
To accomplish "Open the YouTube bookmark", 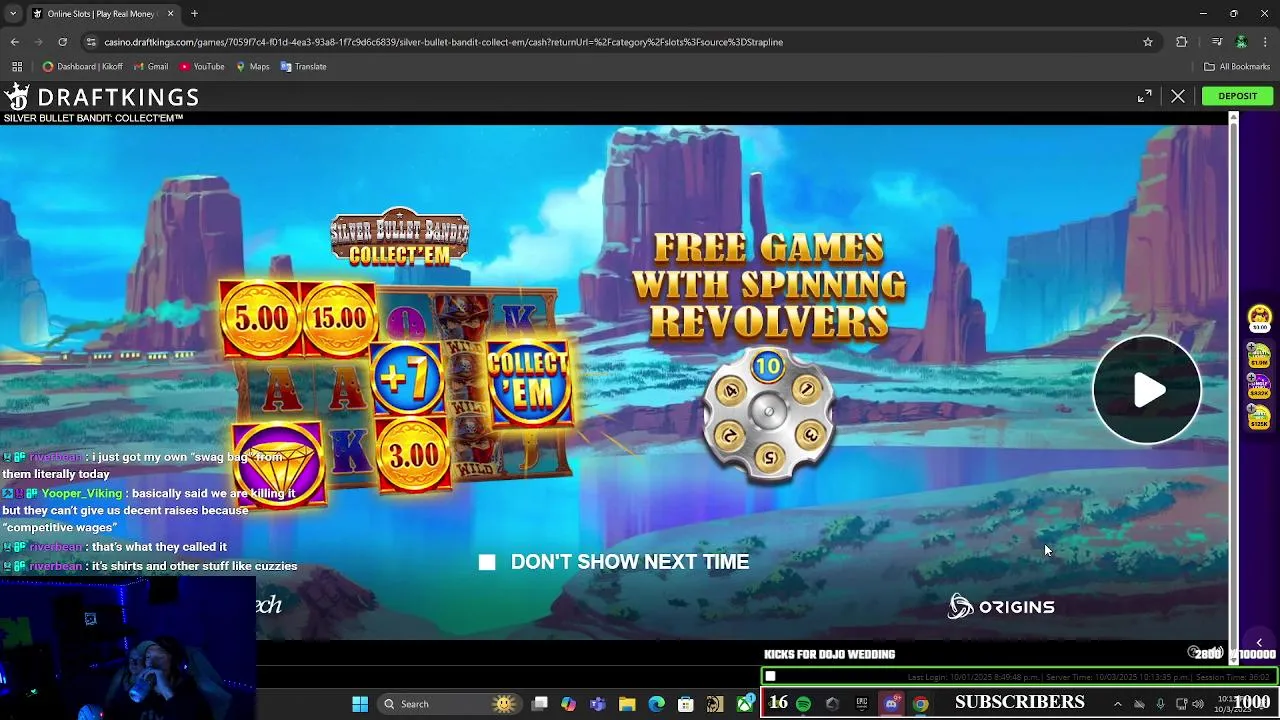I will 202,67.
